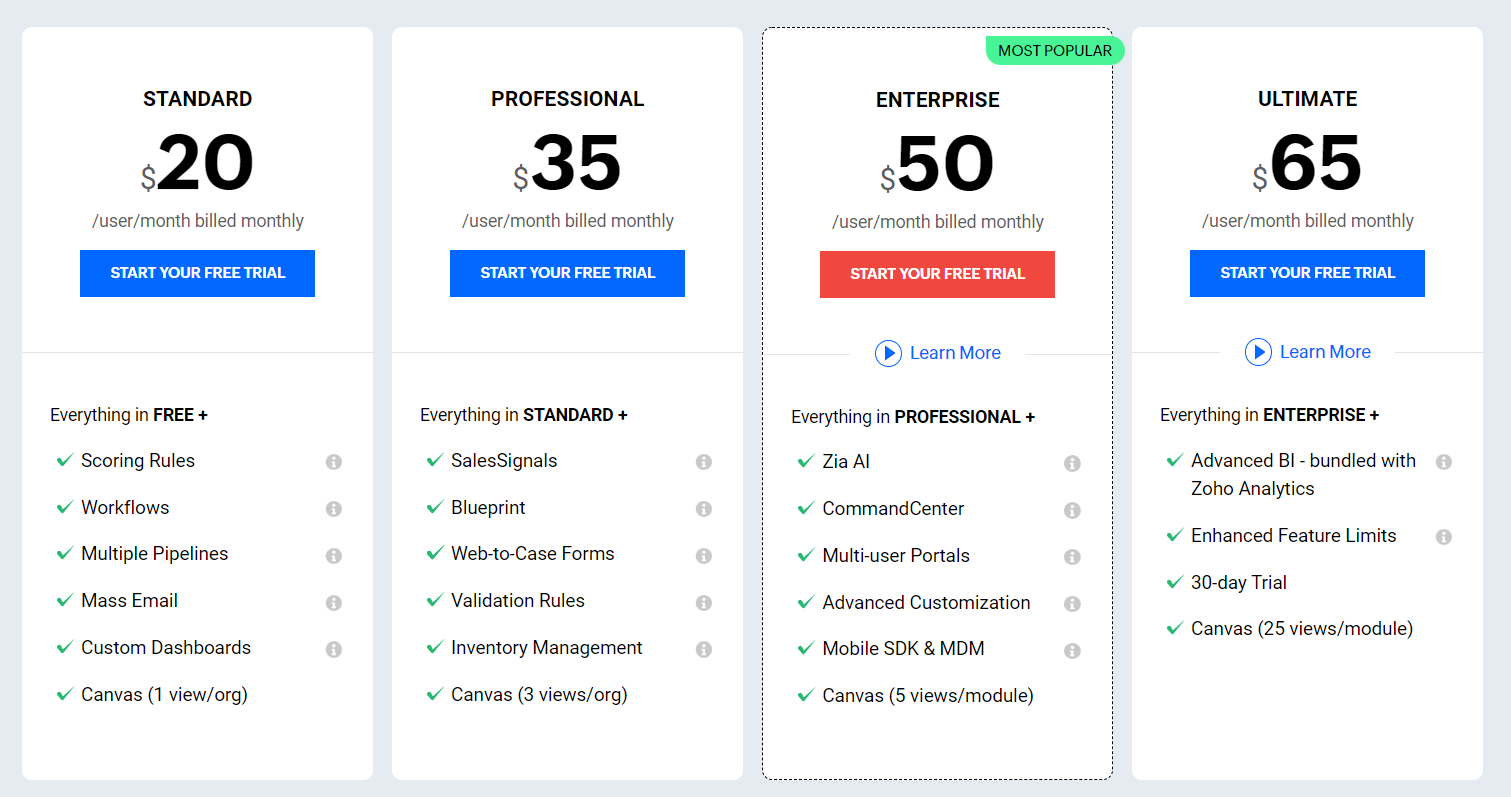
Task: Play the Enterprise Learn More video icon
Action: point(888,353)
